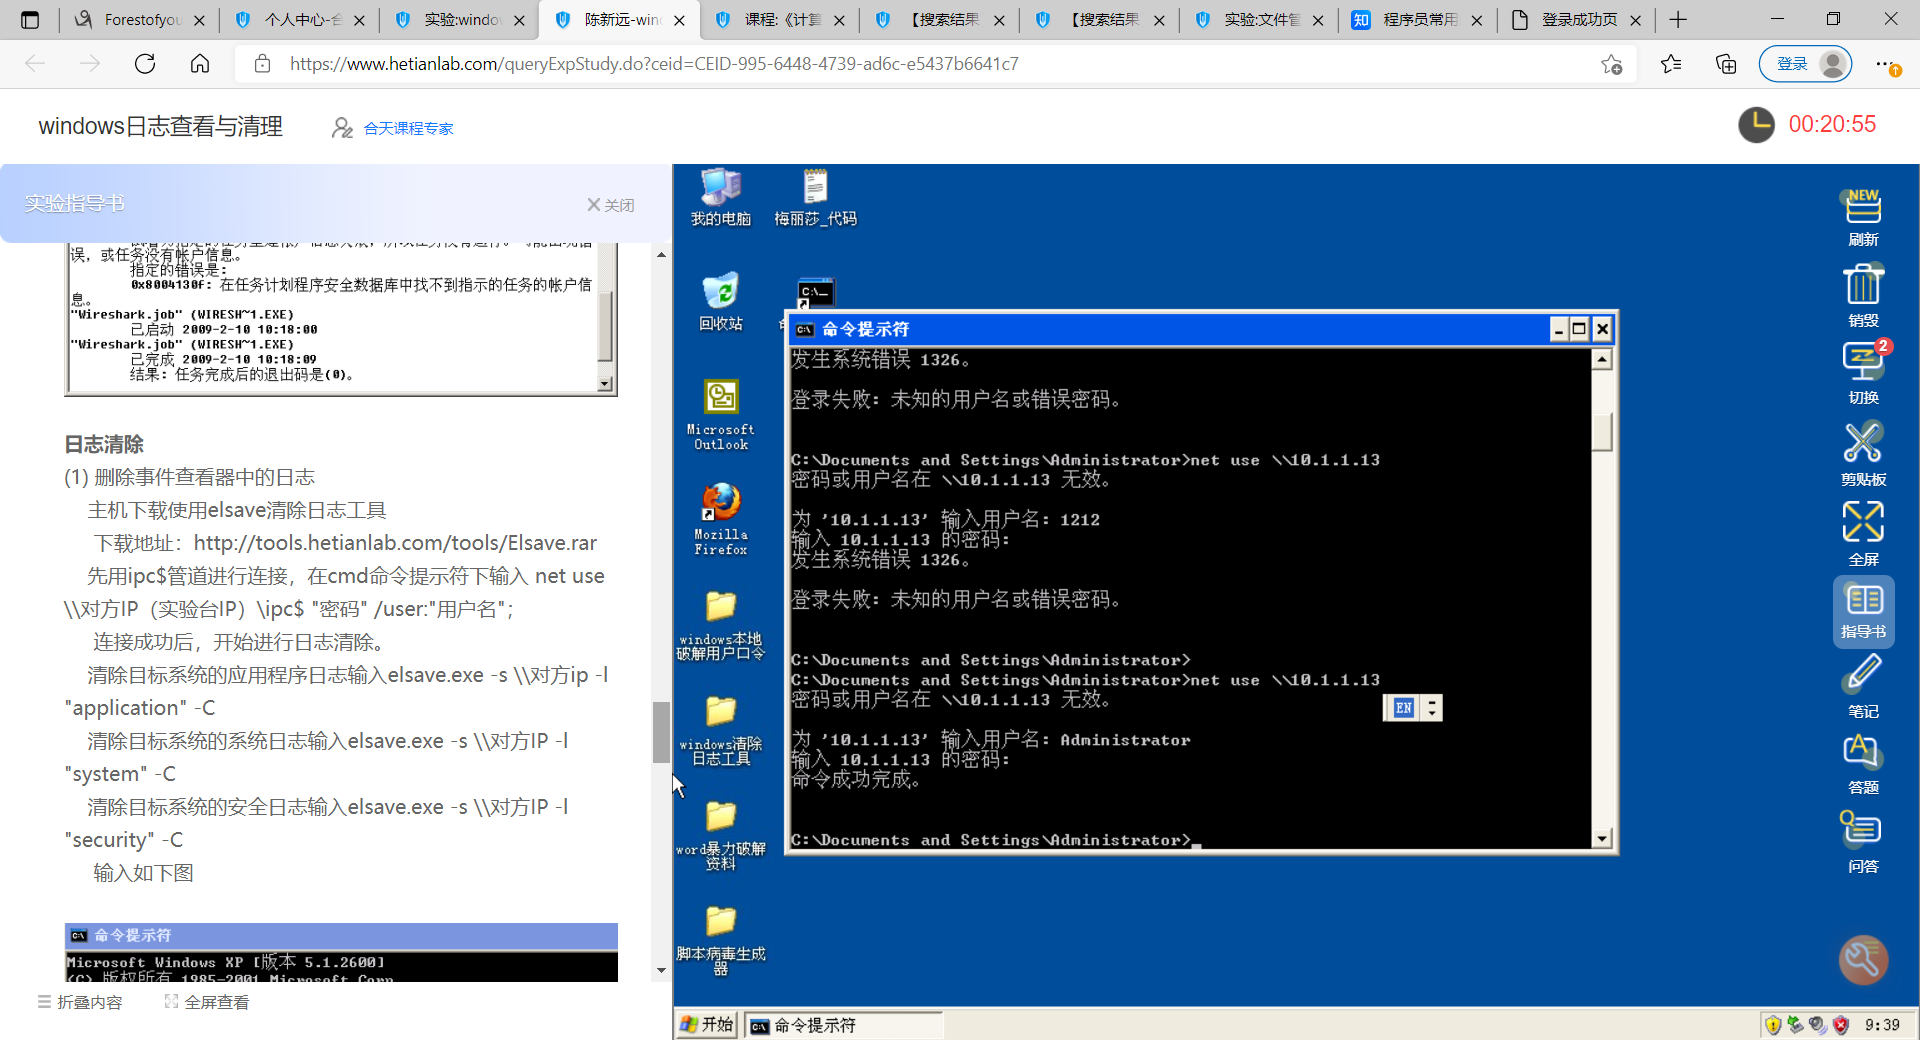This screenshot has width=1920, height=1040.
Task: Open the tab actions icon left of Forestofyou tab
Action: (30, 20)
